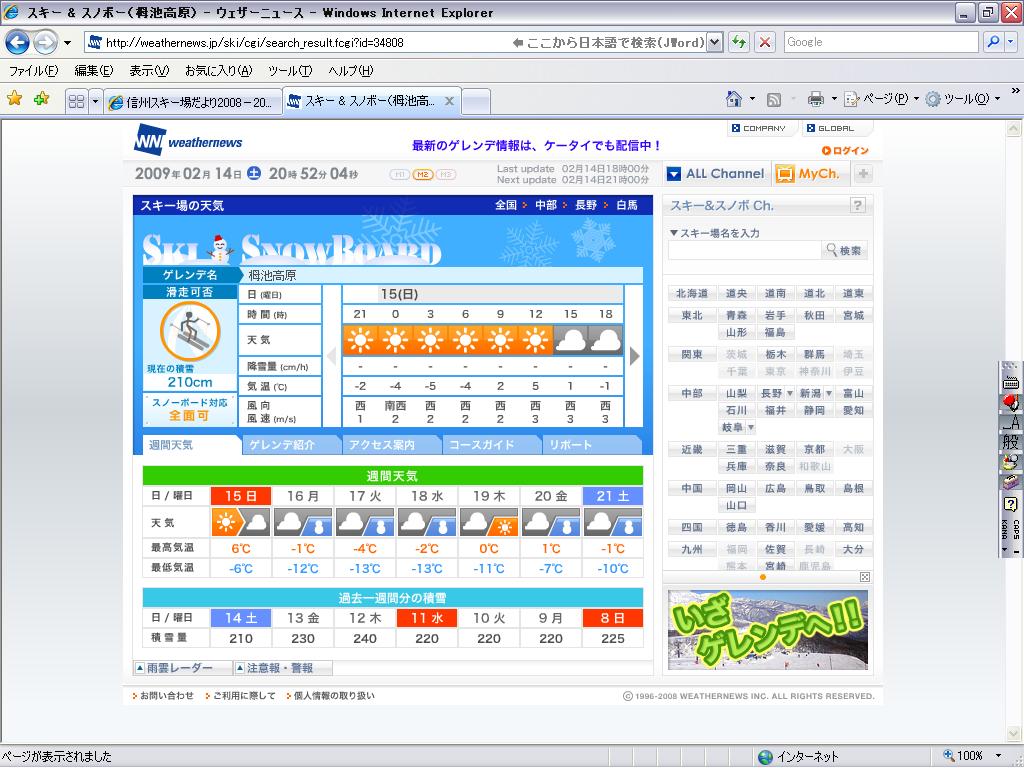This screenshot has width=1024, height=768.
Task: Open the 編集(E) menu
Action: (x=93, y=71)
